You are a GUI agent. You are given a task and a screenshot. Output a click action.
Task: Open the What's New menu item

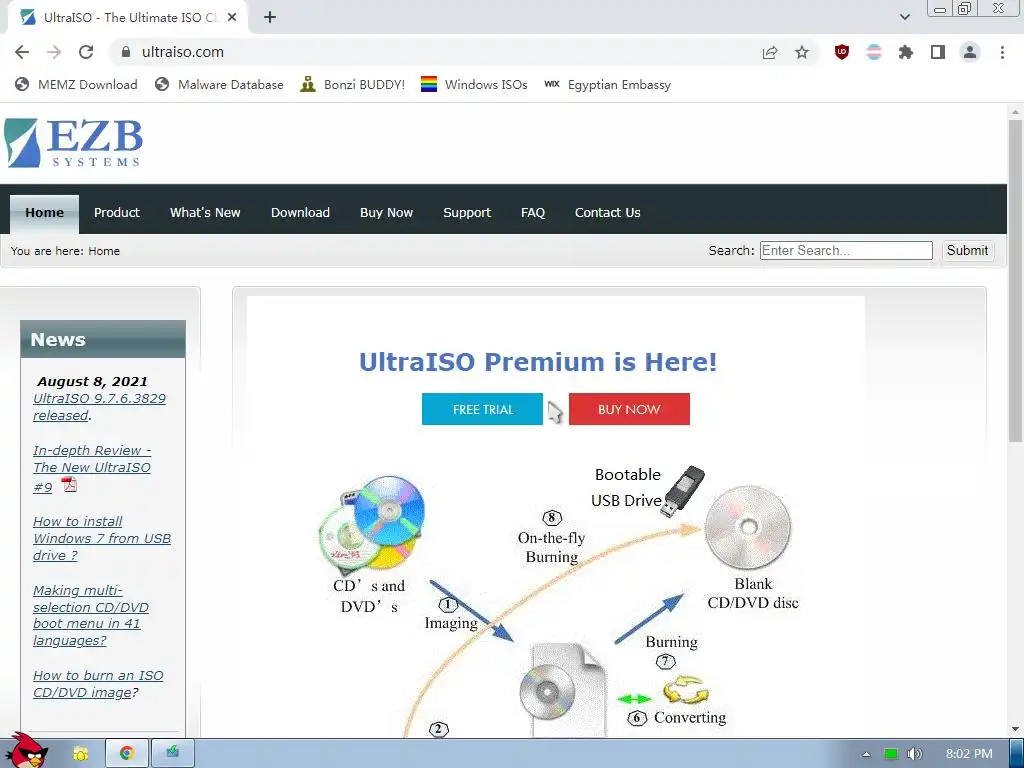[205, 213]
